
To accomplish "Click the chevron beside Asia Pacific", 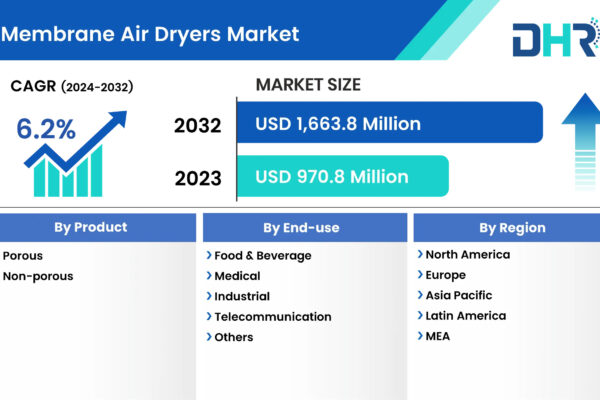I will click(420, 295).
